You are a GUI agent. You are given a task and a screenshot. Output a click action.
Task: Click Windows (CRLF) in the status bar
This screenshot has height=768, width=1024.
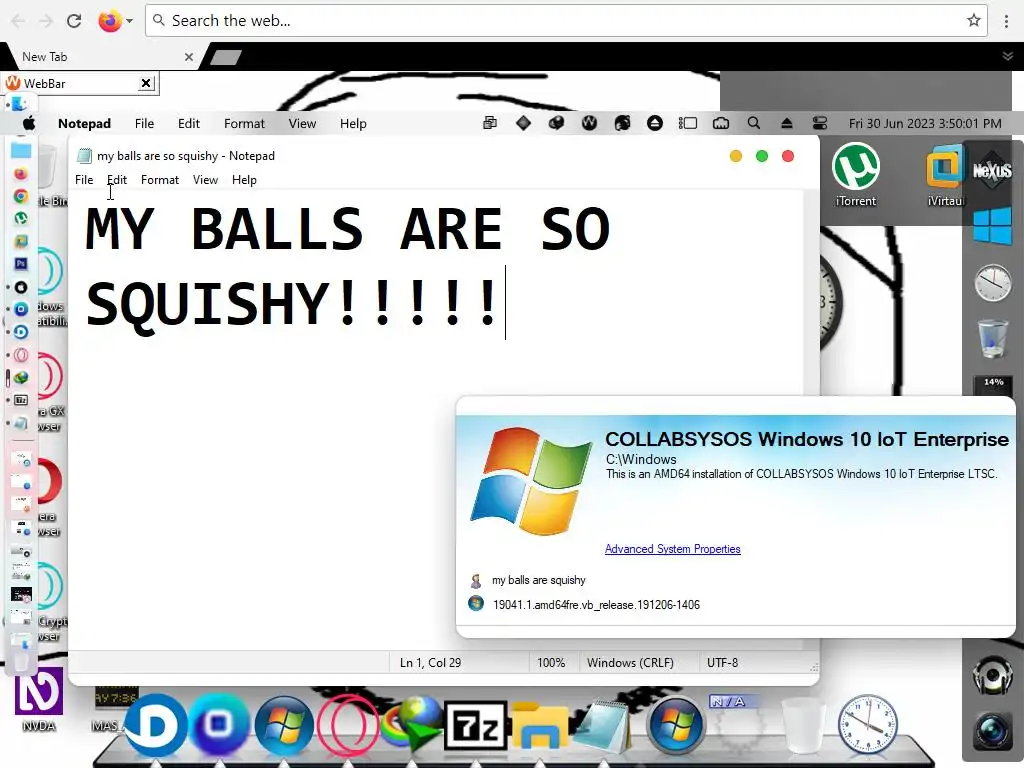coord(630,662)
